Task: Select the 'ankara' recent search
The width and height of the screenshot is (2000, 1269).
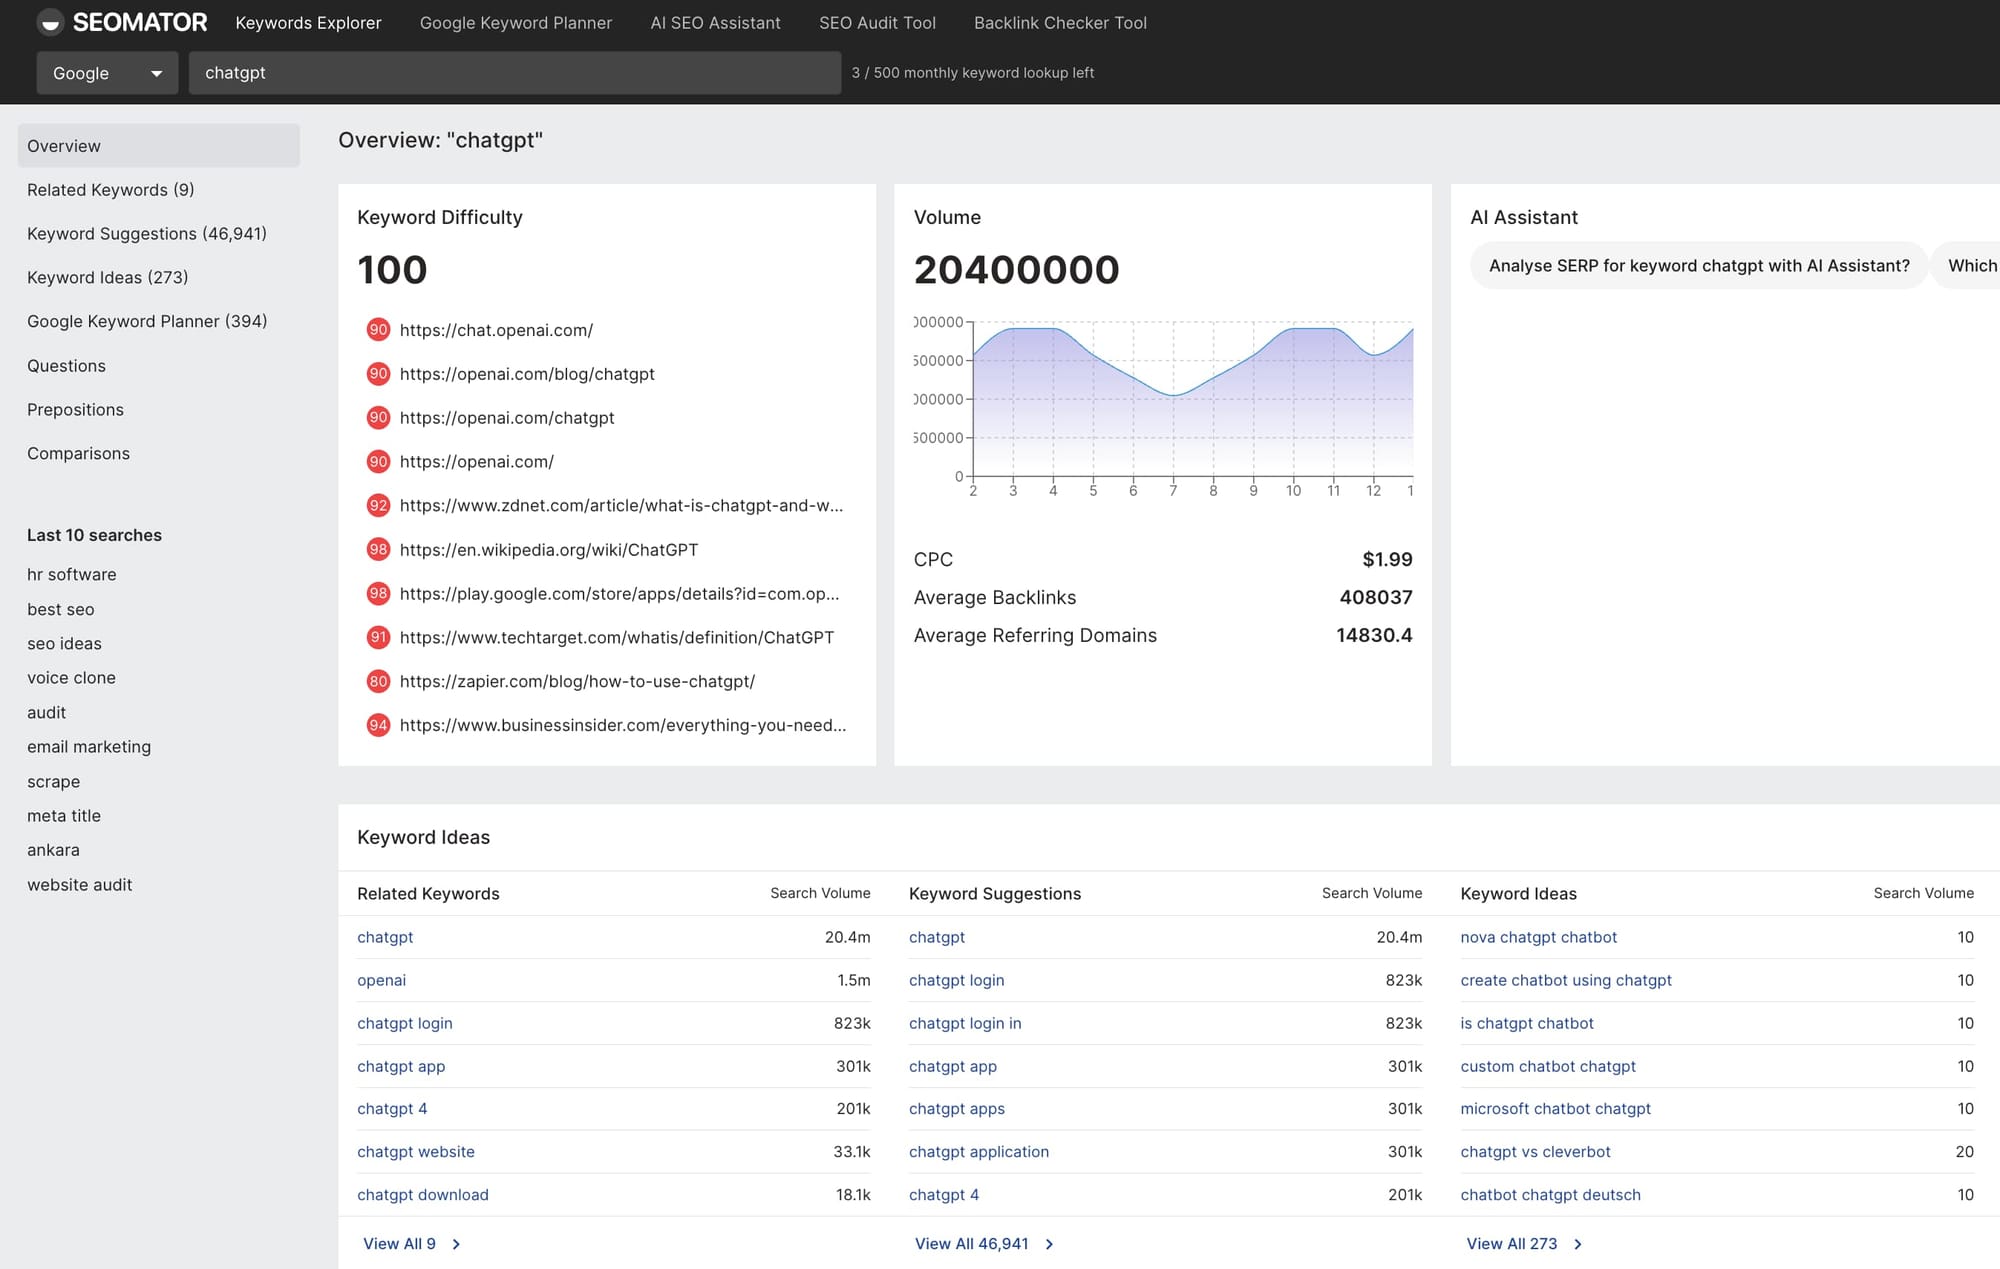Action: [x=53, y=850]
